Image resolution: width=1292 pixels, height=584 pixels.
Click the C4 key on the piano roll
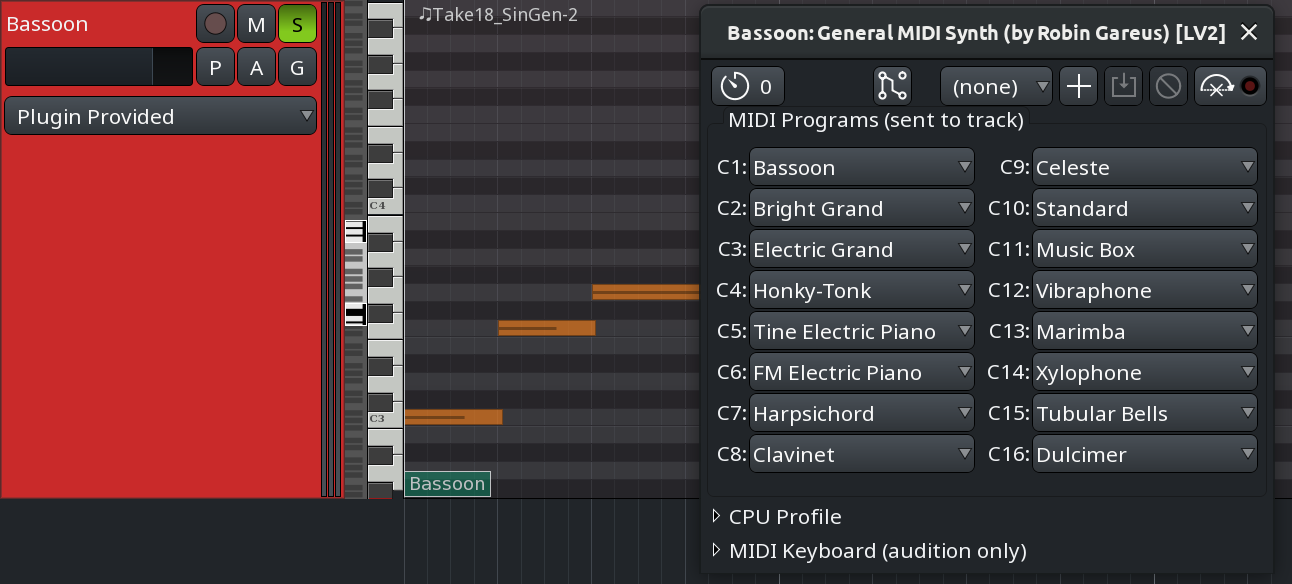pyautogui.click(x=384, y=205)
